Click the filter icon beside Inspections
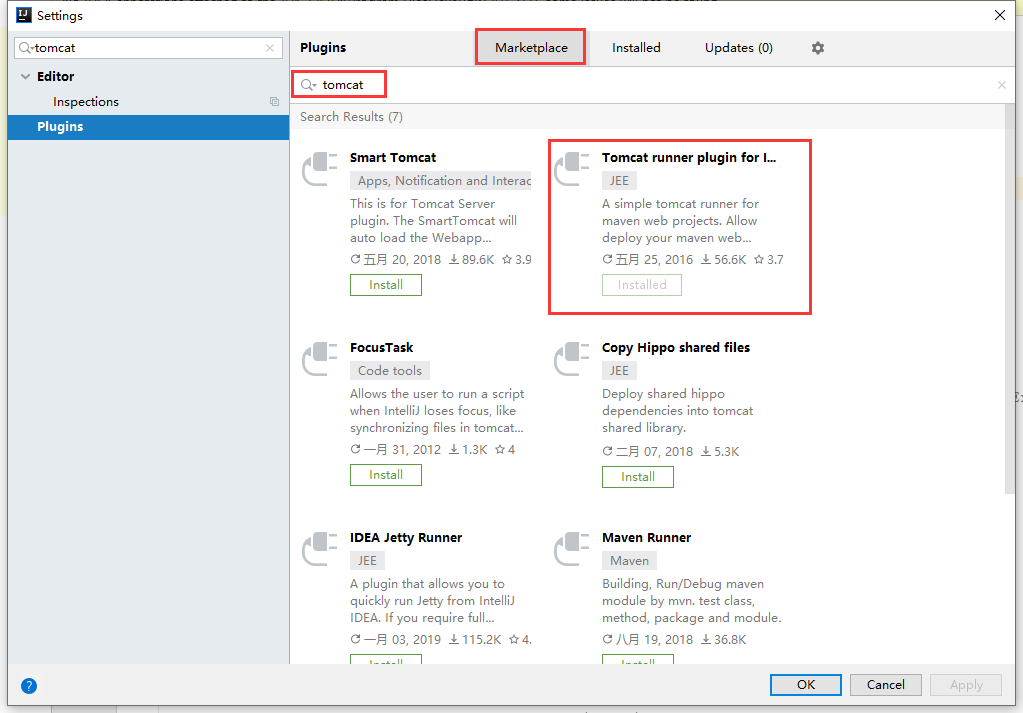 (274, 101)
